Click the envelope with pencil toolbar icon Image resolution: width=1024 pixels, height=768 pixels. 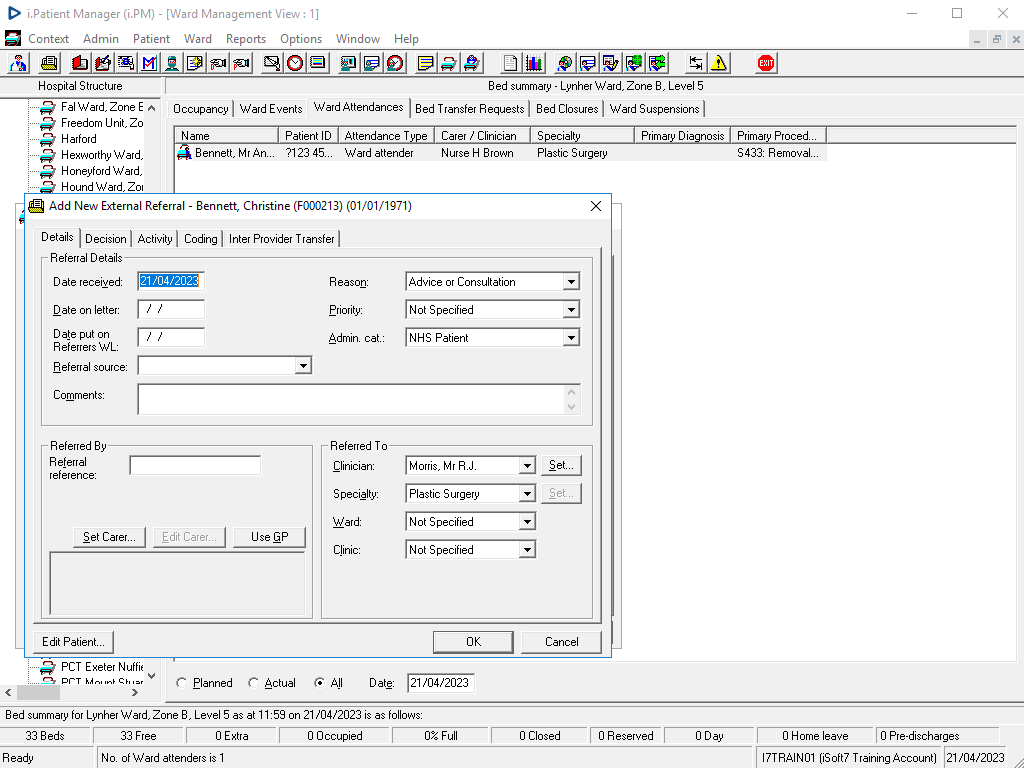[272, 63]
